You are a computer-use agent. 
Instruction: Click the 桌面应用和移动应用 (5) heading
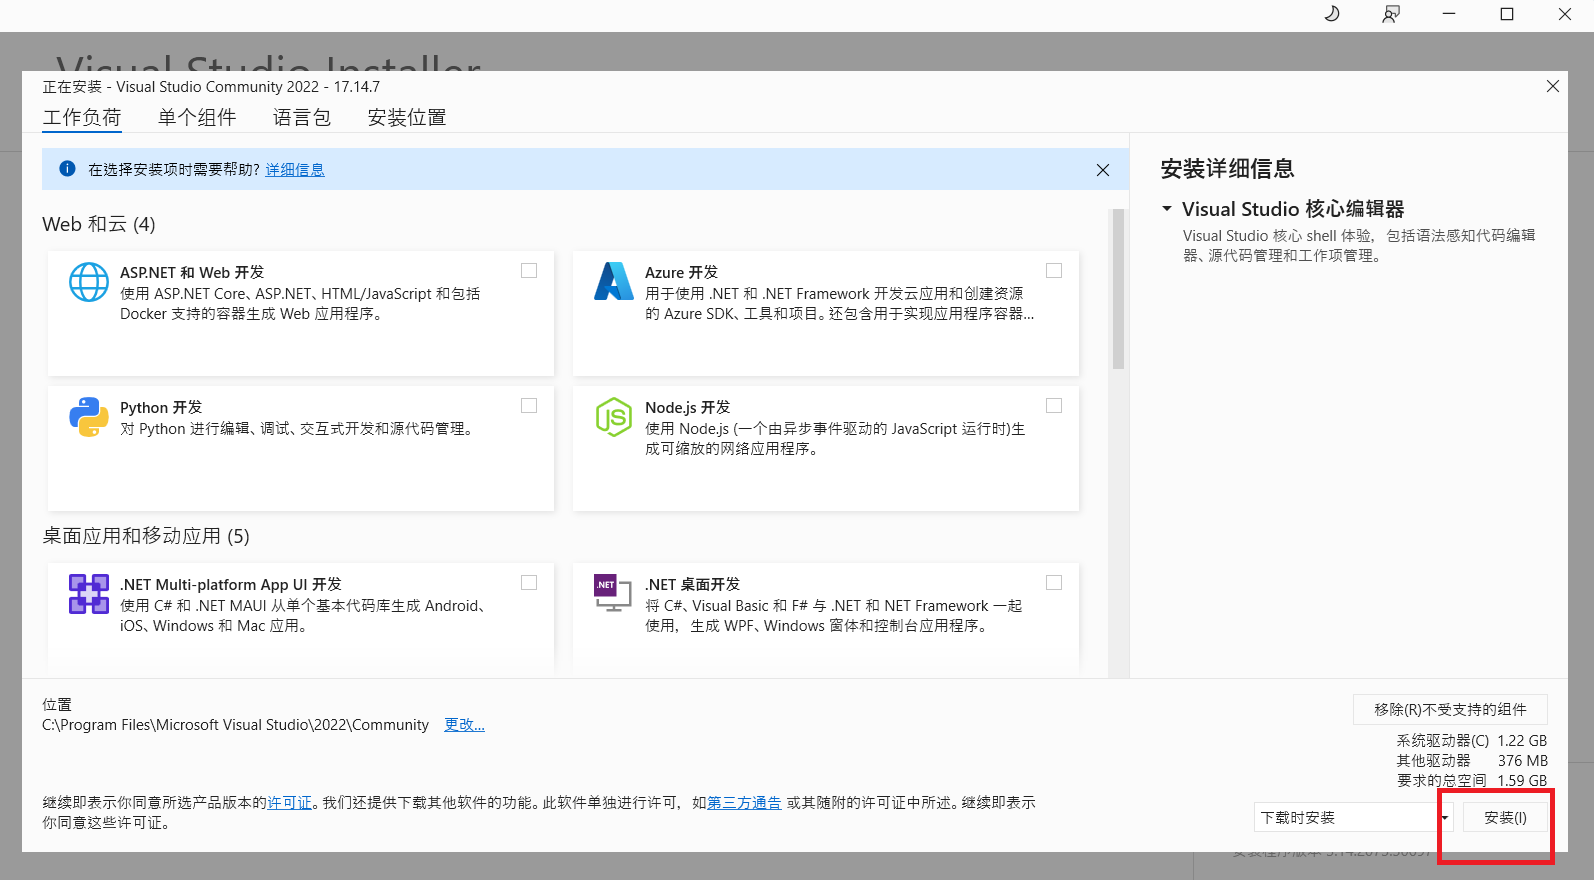tap(146, 536)
